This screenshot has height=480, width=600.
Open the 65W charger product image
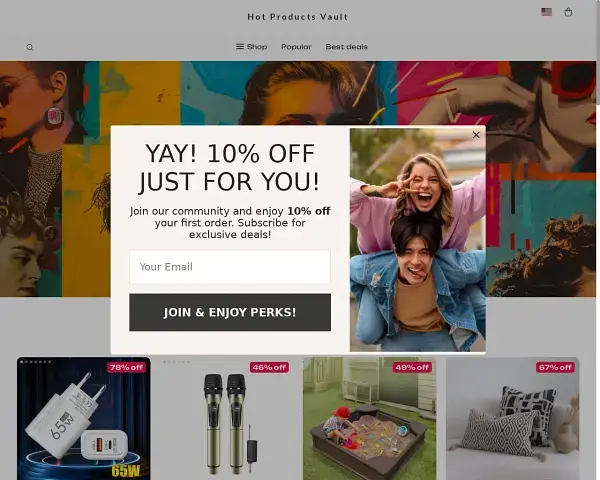(x=83, y=418)
